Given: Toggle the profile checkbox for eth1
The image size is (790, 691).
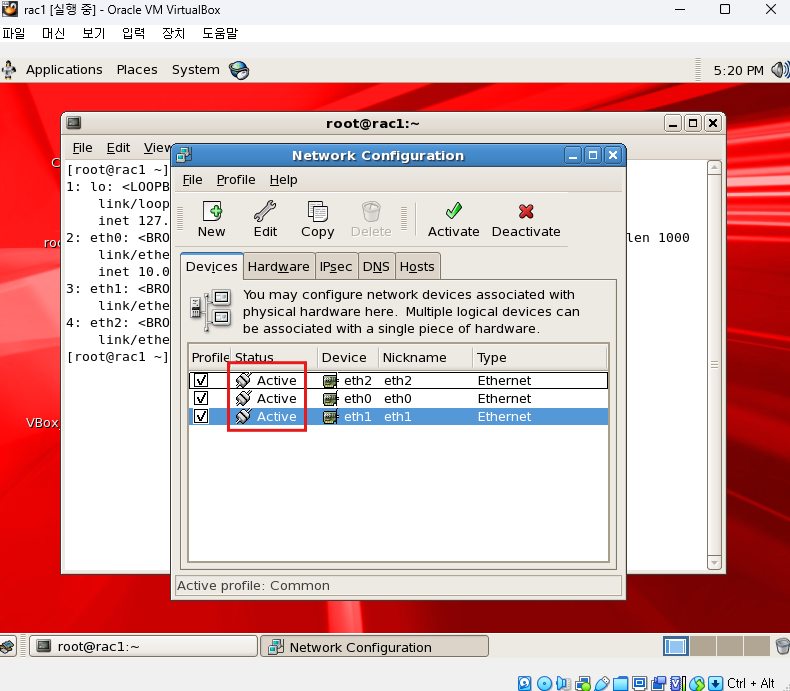Looking at the screenshot, I should [x=201, y=417].
